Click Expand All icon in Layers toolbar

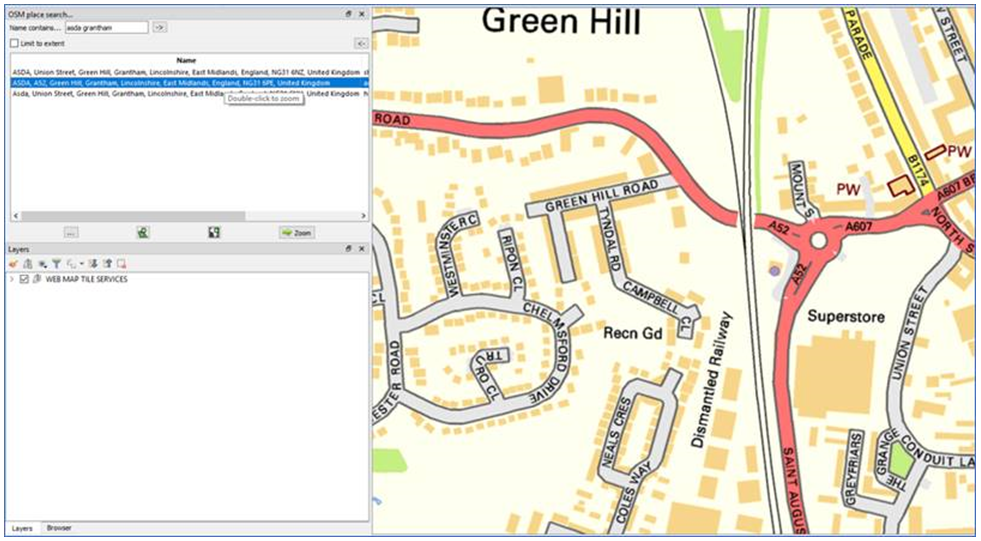(93, 264)
